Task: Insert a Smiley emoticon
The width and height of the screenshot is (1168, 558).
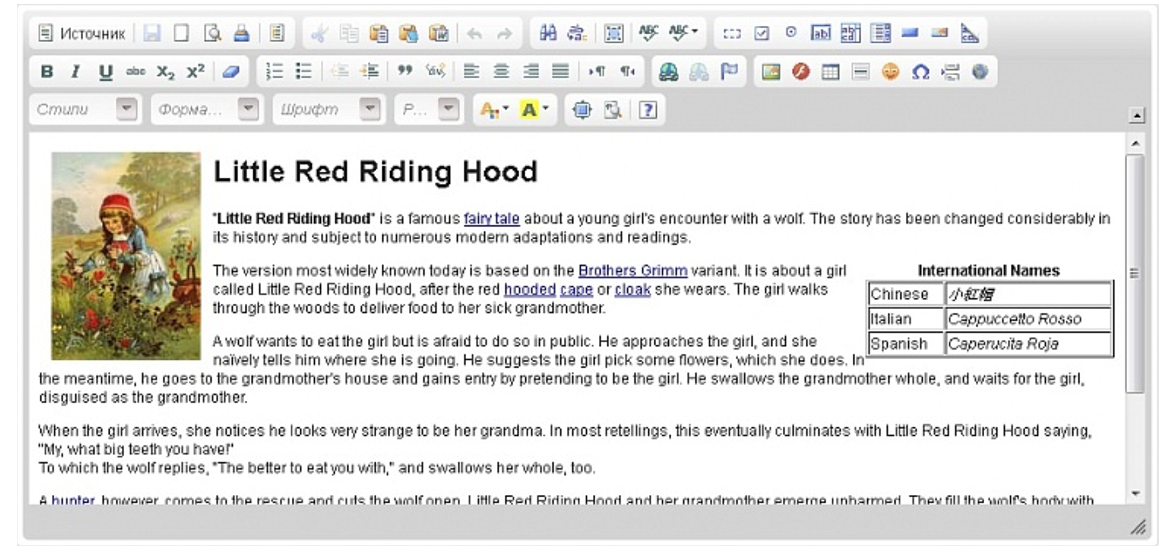Action: tap(890, 72)
